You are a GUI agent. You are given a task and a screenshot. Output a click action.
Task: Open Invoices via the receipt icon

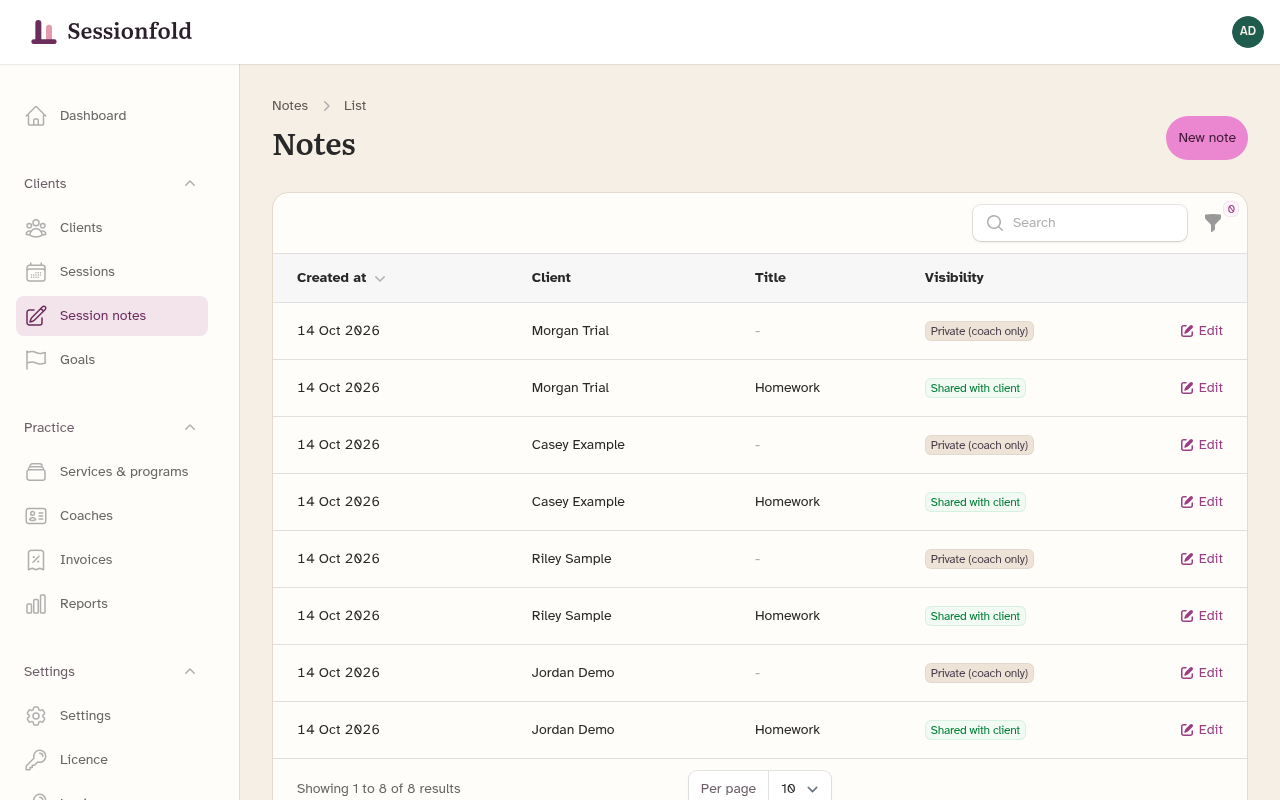click(x=36, y=560)
